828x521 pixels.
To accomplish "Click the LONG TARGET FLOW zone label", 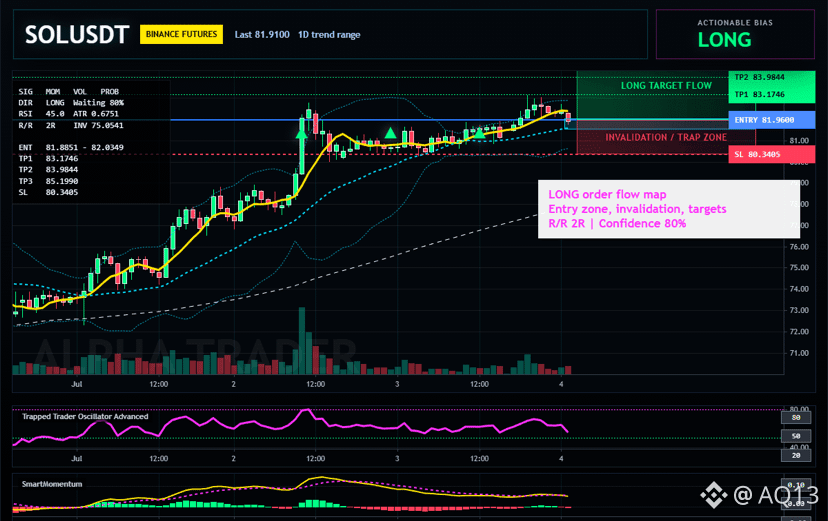I will [666, 86].
